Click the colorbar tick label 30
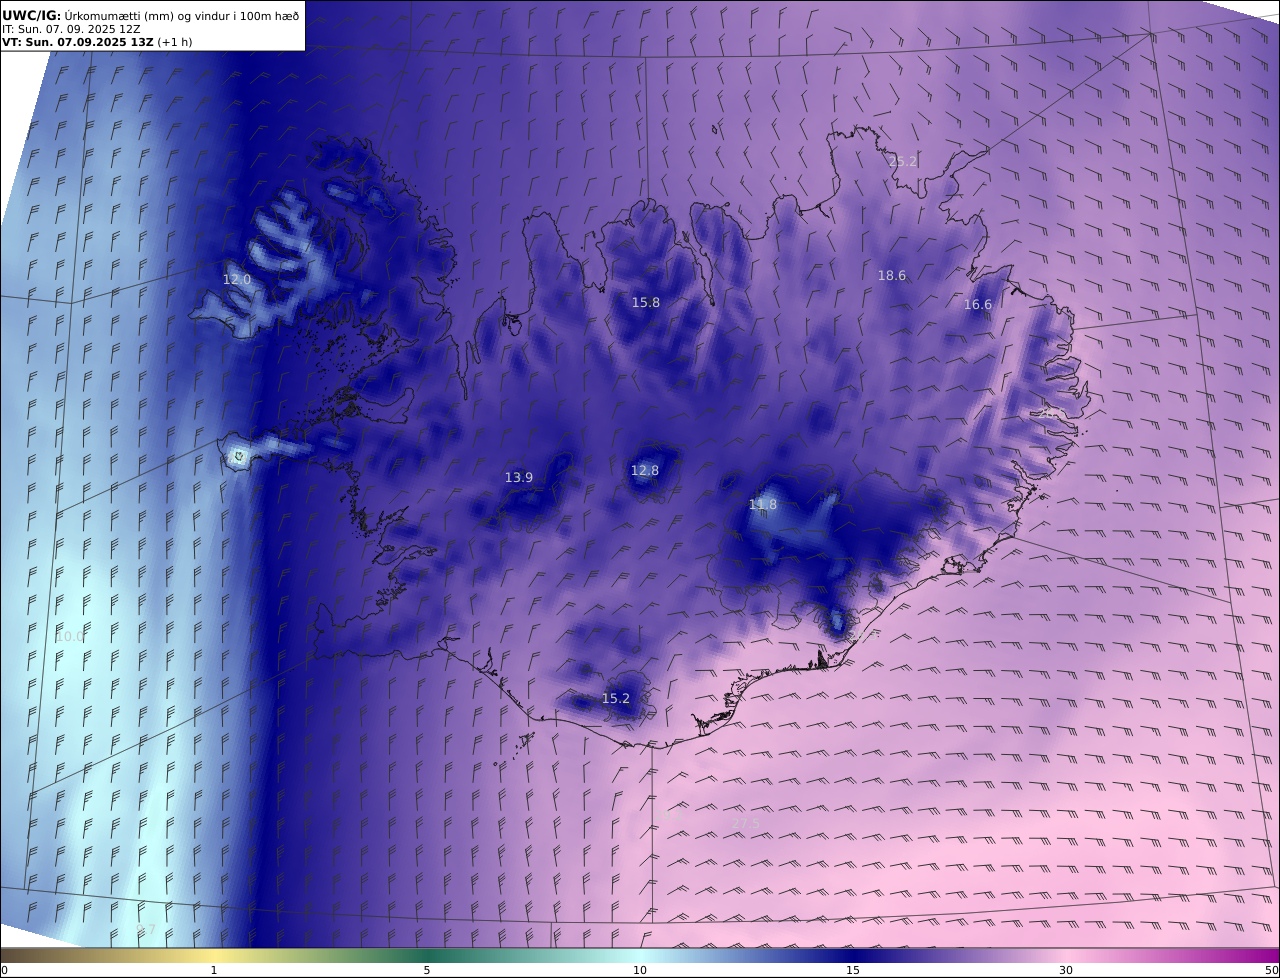The image size is (1280, 978). (1066, 970)
